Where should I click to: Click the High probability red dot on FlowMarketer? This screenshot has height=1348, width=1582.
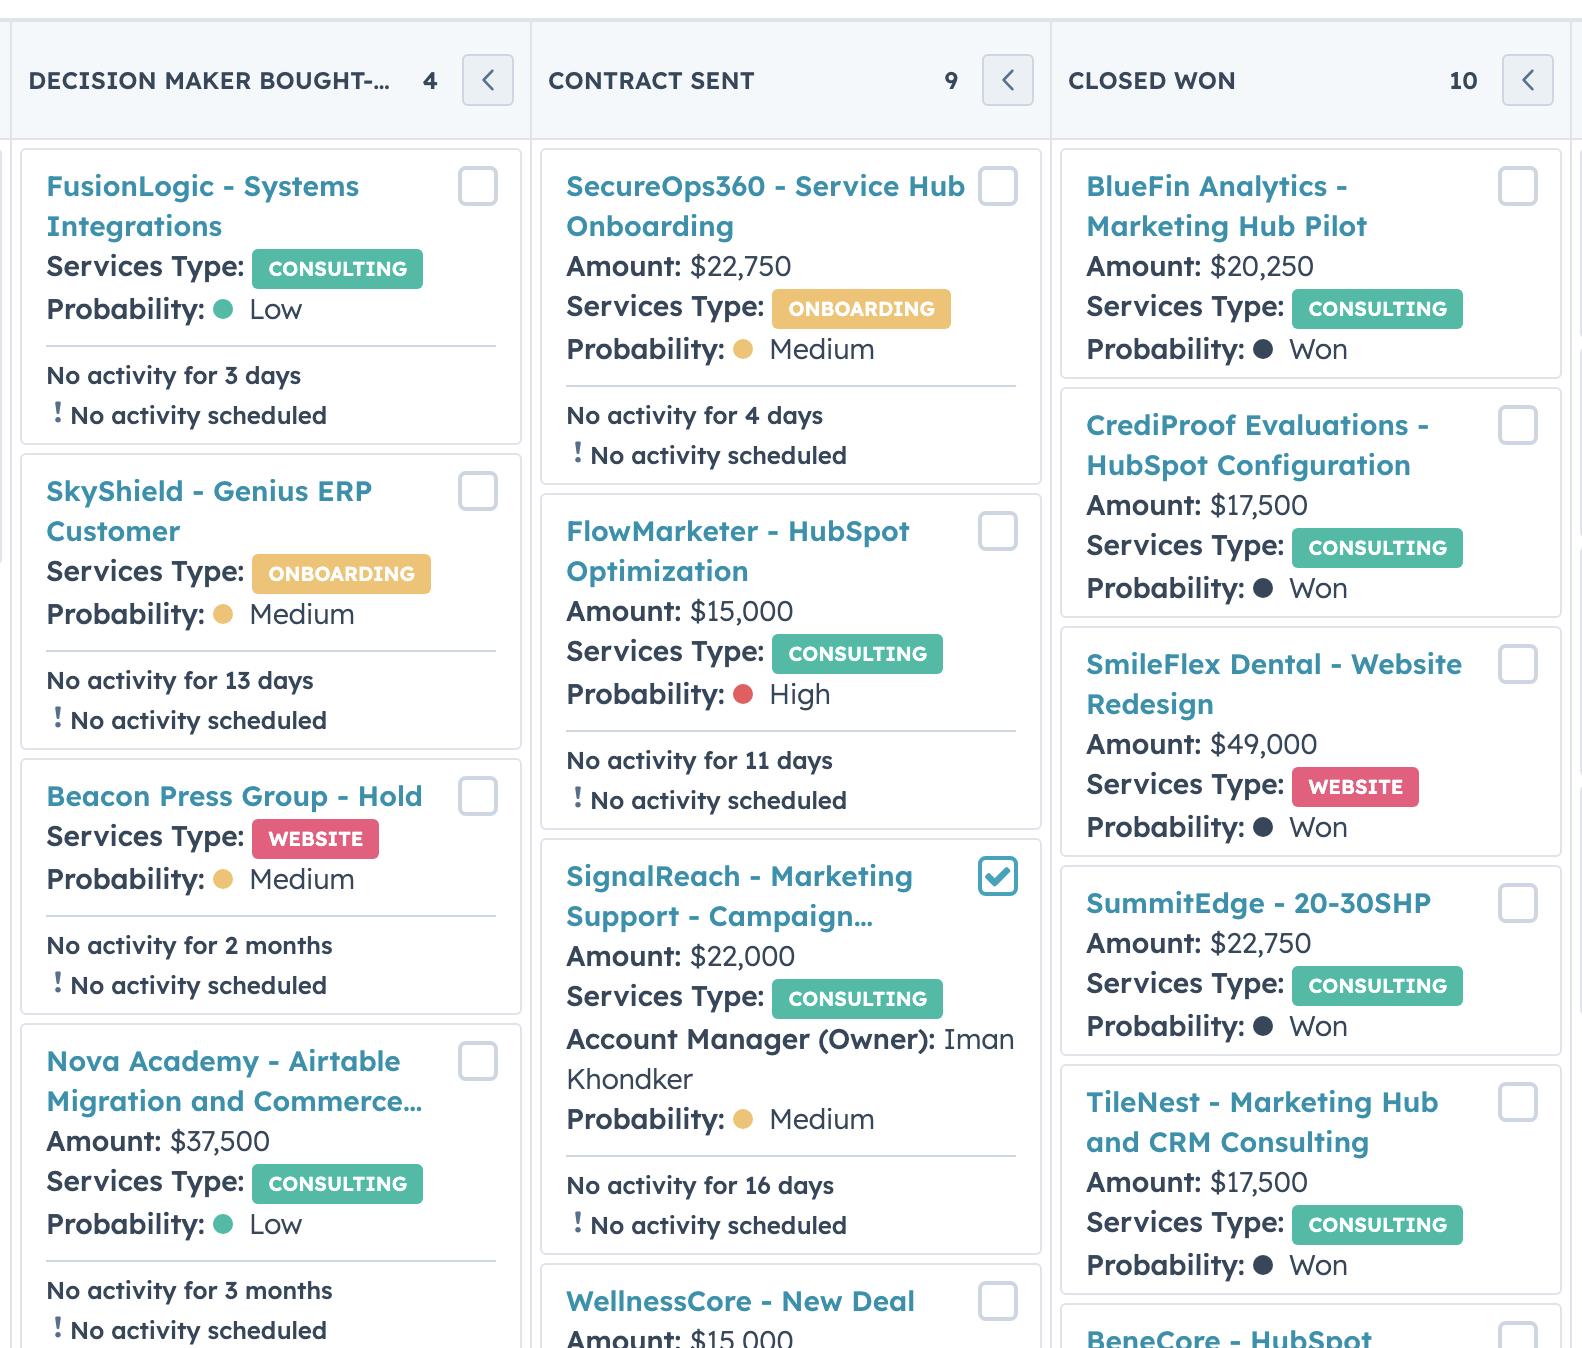pos(743,694)
